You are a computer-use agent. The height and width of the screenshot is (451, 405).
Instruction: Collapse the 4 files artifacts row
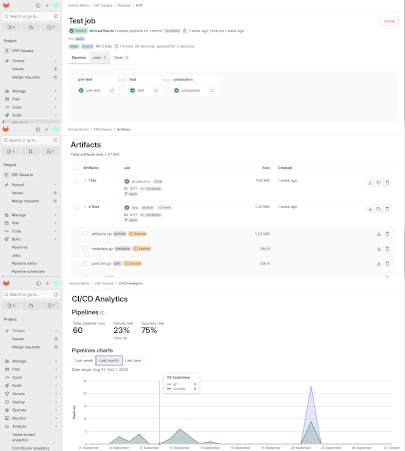coord(85,207)
